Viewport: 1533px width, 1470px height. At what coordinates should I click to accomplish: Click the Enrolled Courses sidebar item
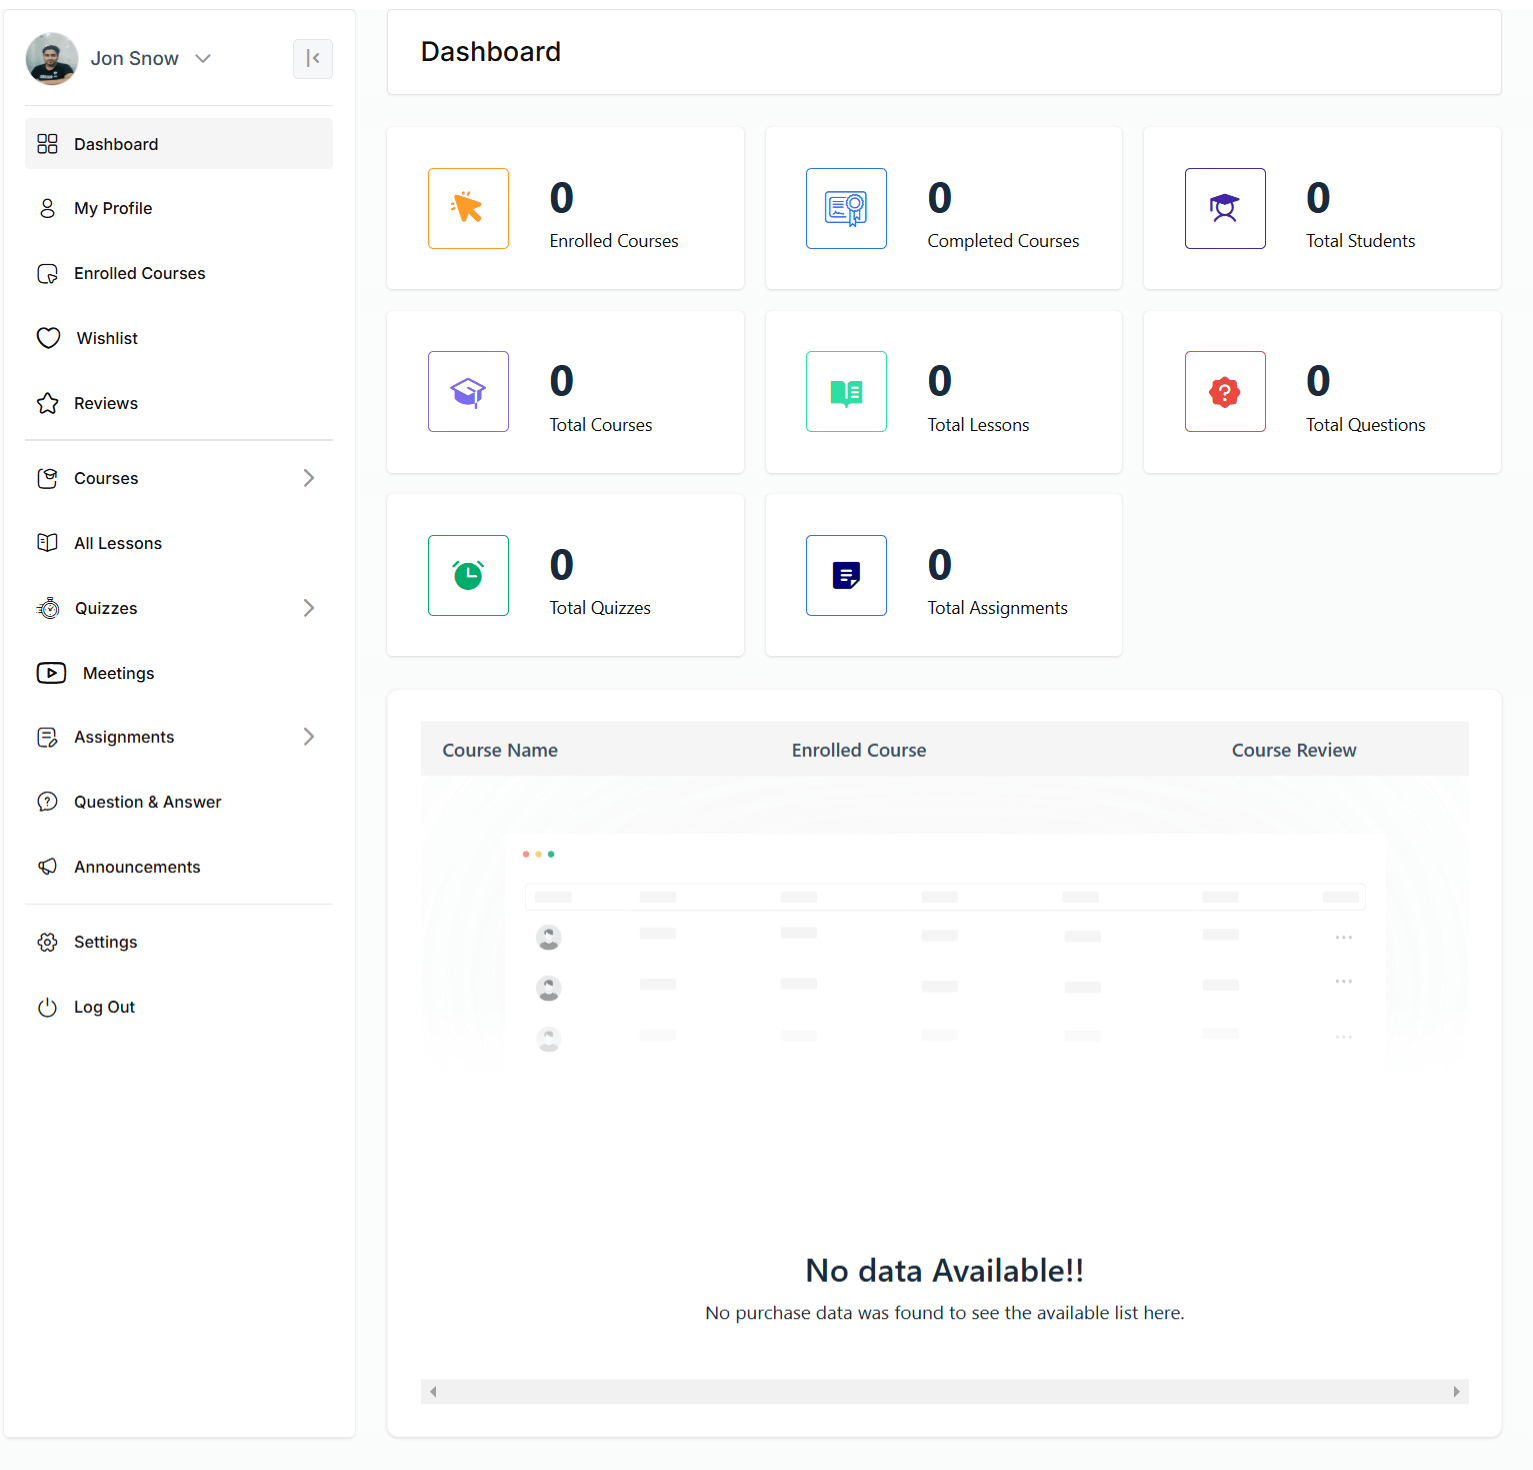139,273
